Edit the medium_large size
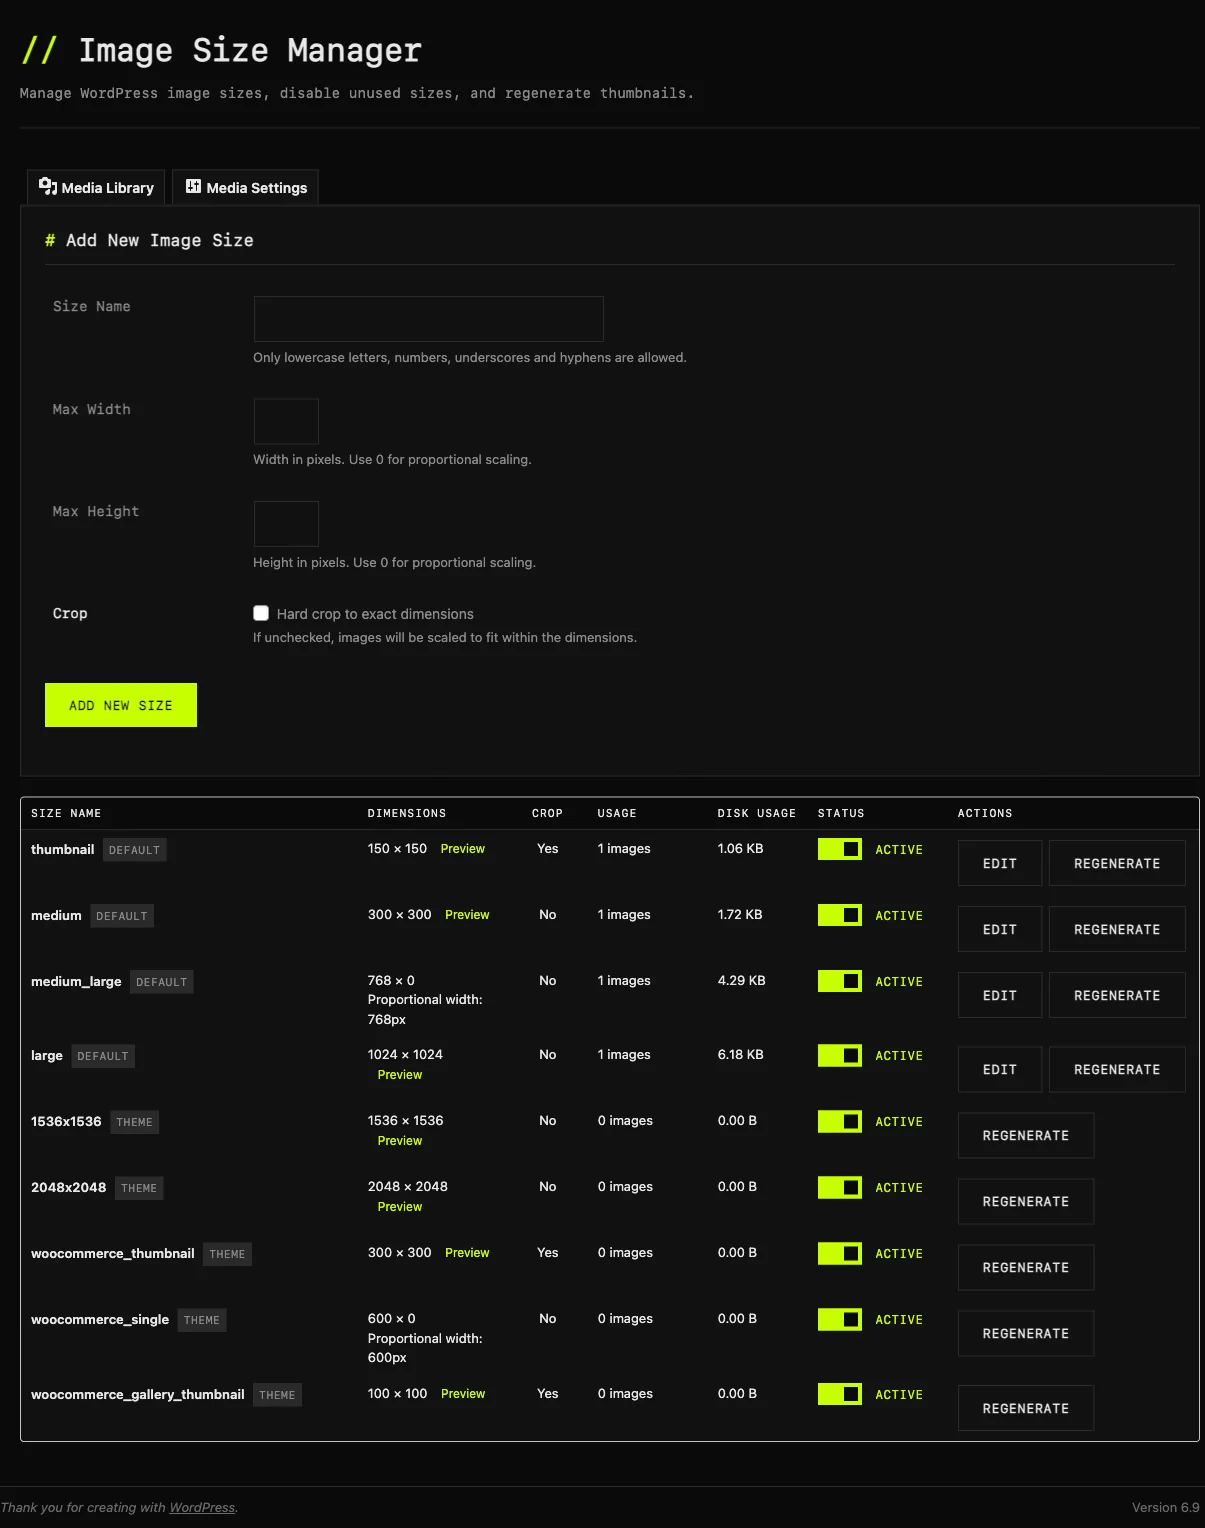Screen dimensions: 1205x1528 pos(999,994)
